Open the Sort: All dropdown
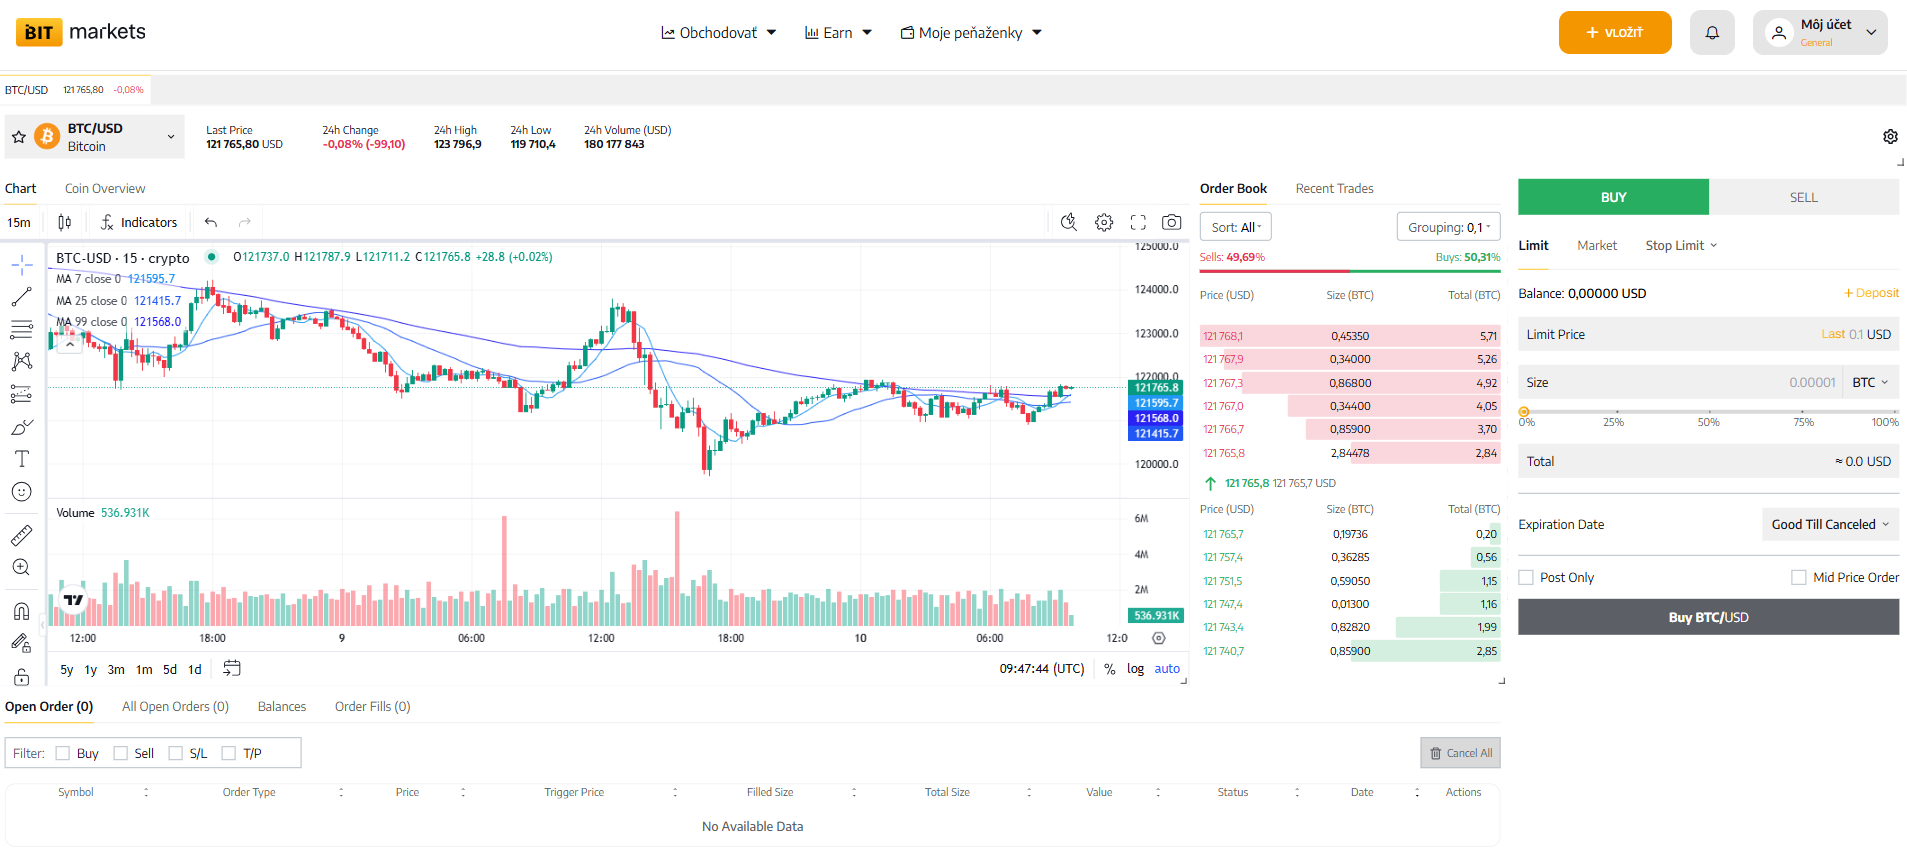Viewport: 1907px width, 854px height. (1235, 228)
